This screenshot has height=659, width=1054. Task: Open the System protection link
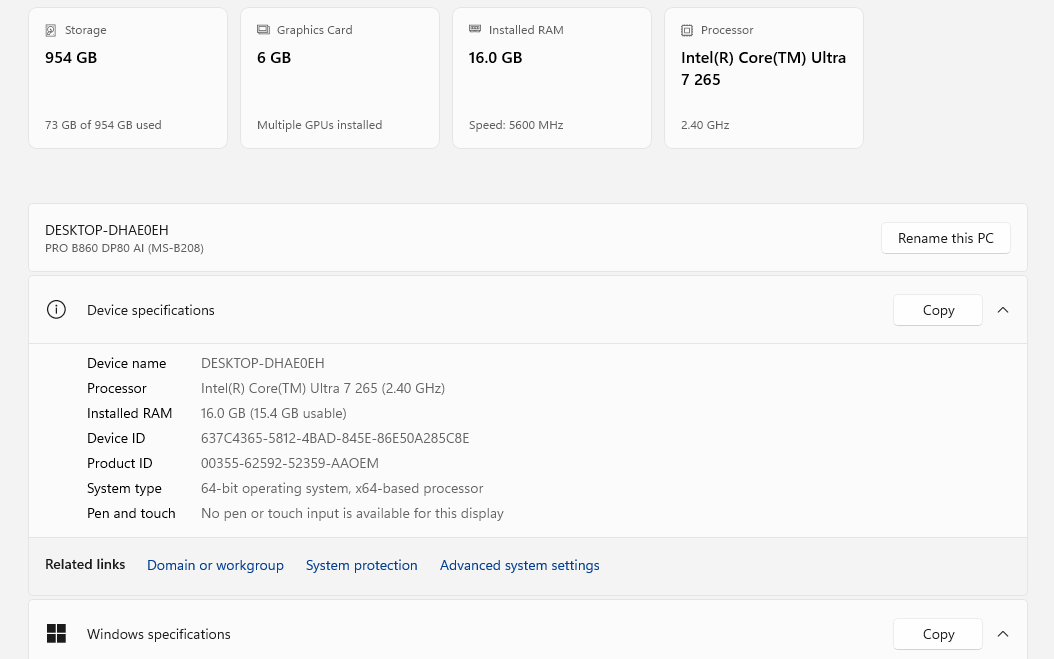[361, 565]
